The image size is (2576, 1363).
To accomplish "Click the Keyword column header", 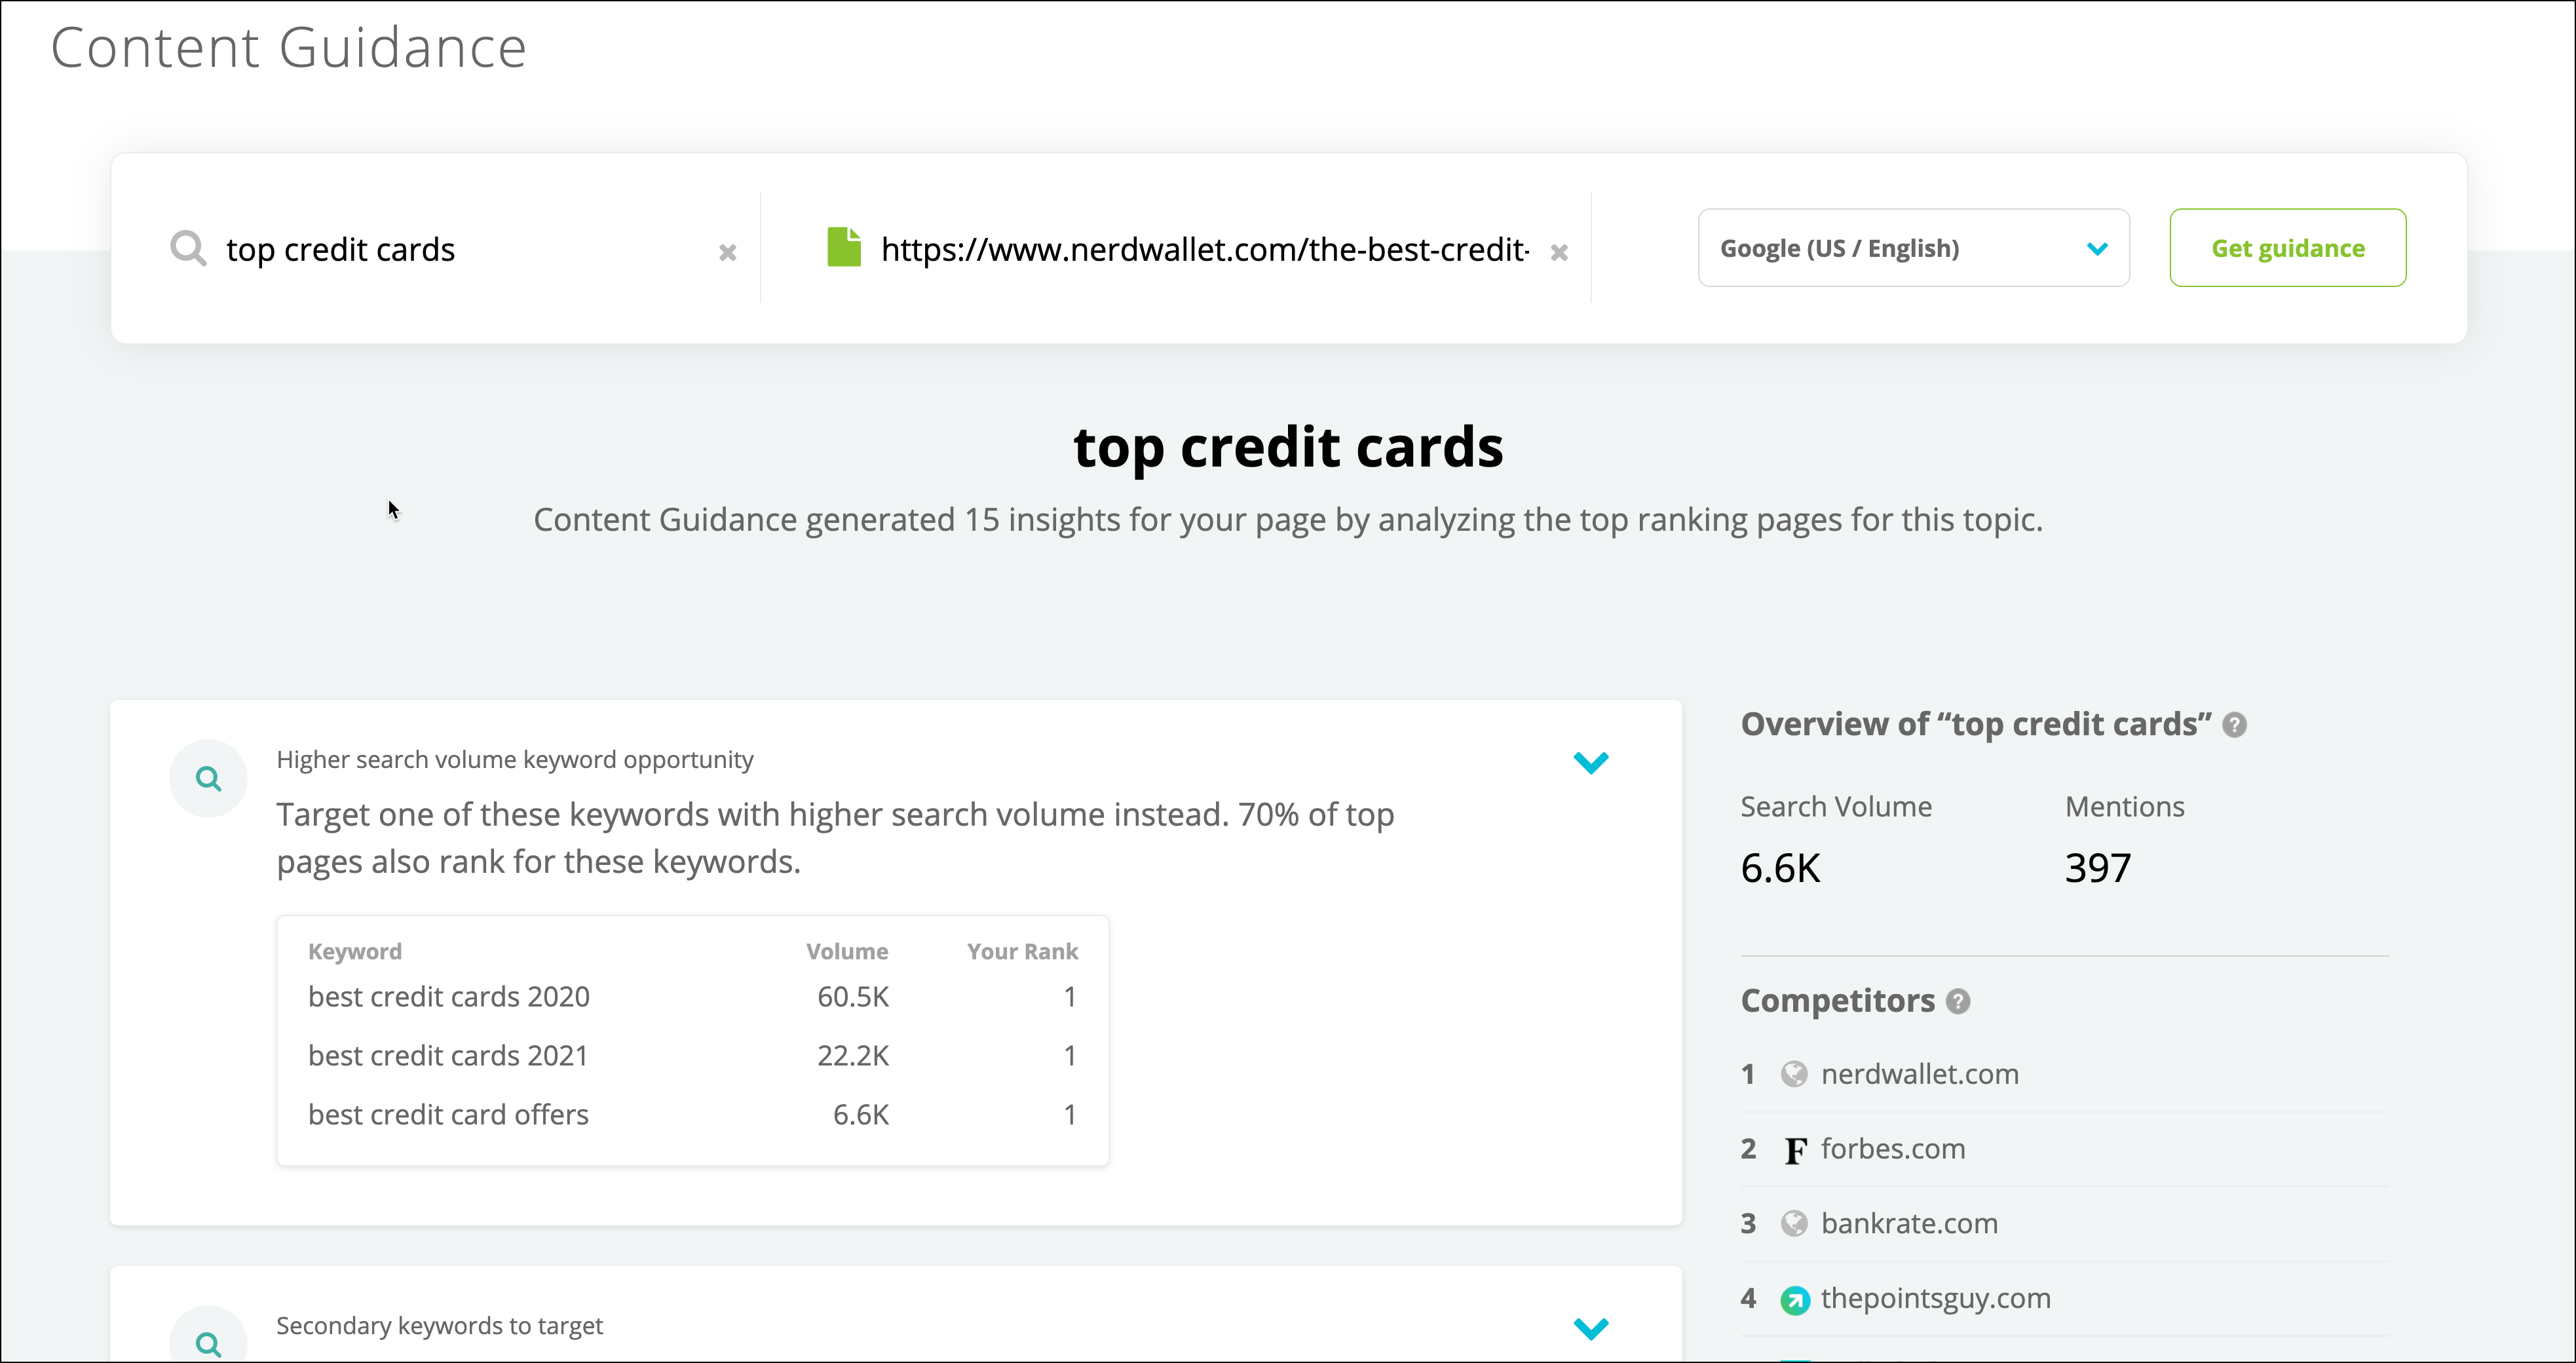I will 355,952.
